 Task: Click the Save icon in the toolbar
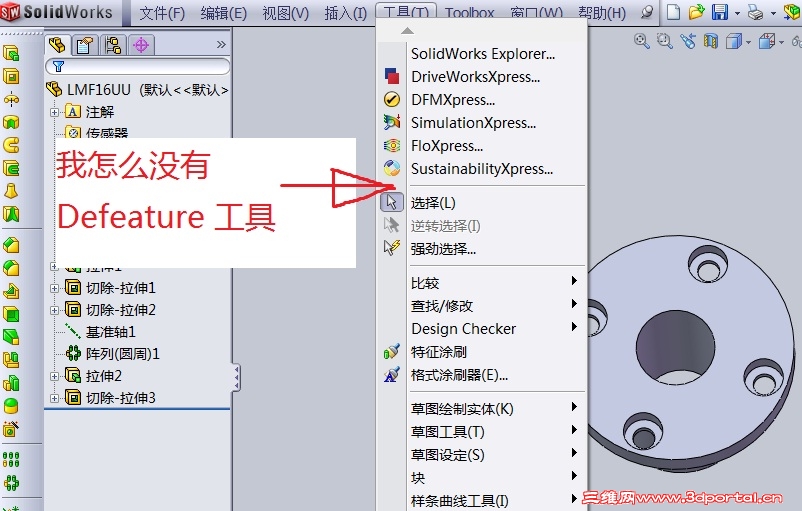coord(720,12)
